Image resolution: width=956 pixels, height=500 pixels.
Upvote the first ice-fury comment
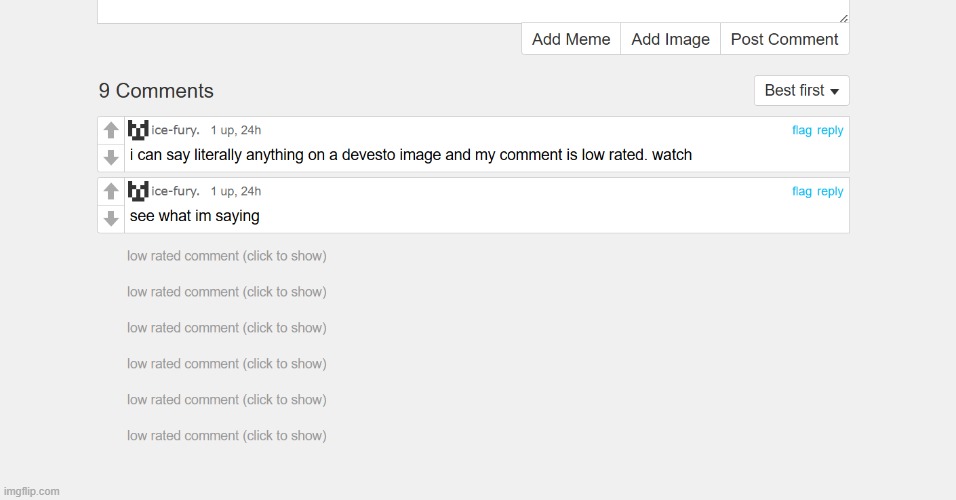[111, 131]
